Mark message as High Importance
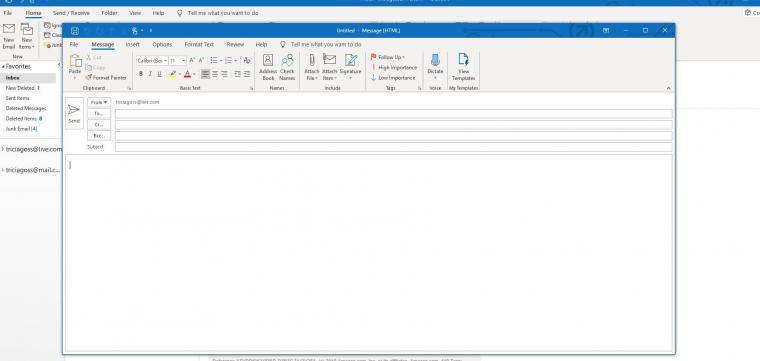This screenshot has width=760, height=361. click(394, 68)
